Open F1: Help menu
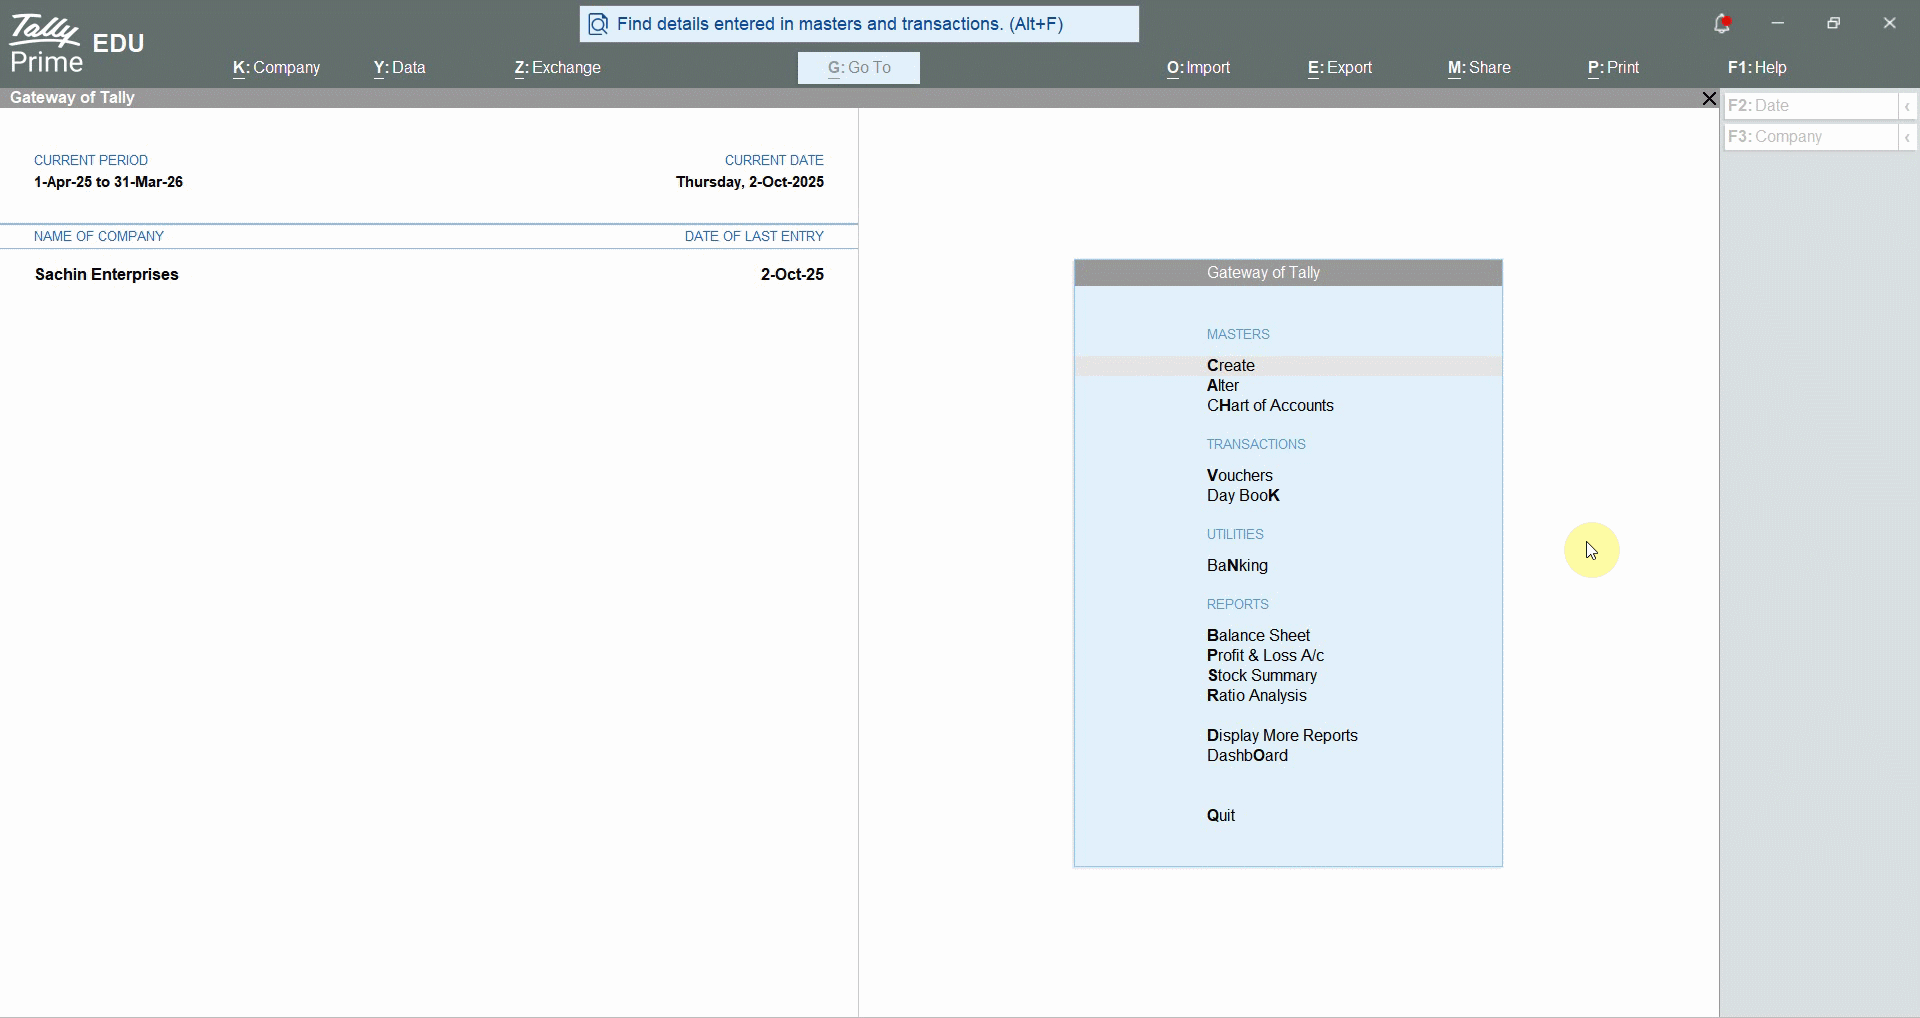 (x=1757, y=68)
